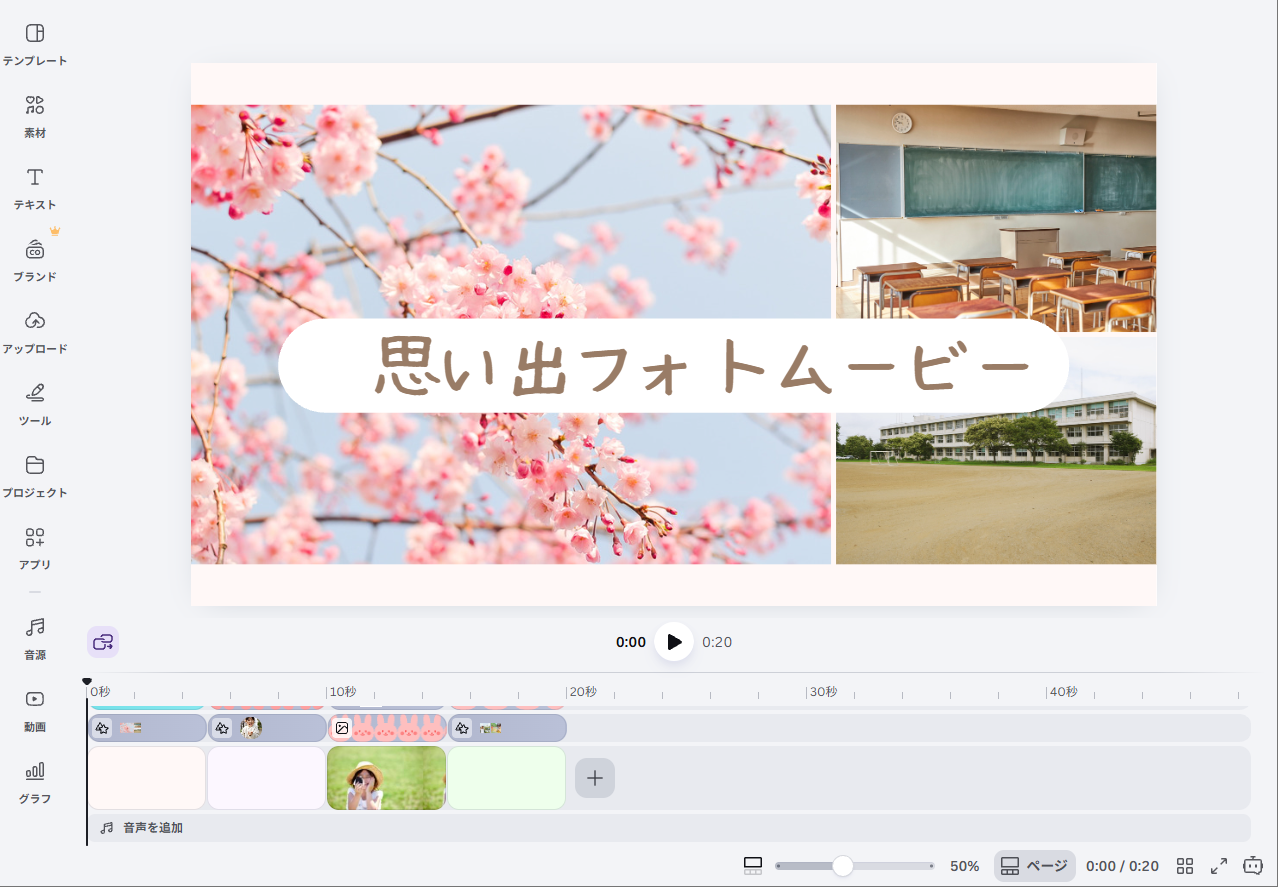Screen dimensions: 1278x887
Task: Toggle the ページ (Pages) timeline button
Action: pos(1035,866)
